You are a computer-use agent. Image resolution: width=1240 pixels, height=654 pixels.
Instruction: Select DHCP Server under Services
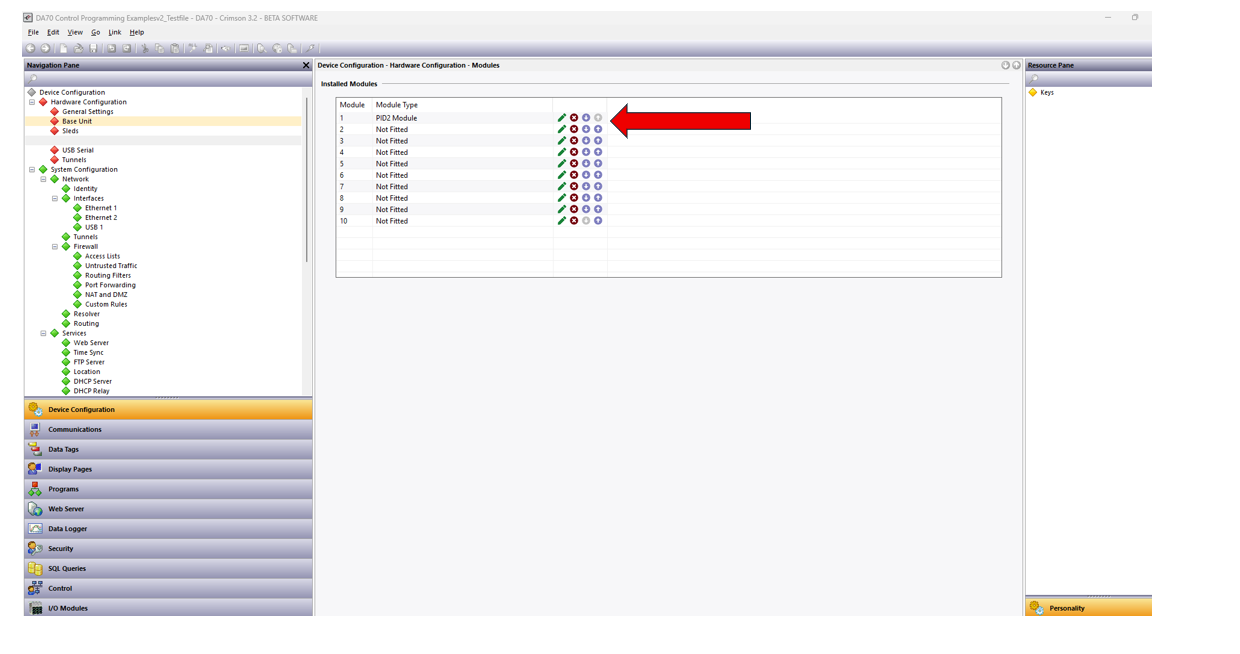pos(92,381)
